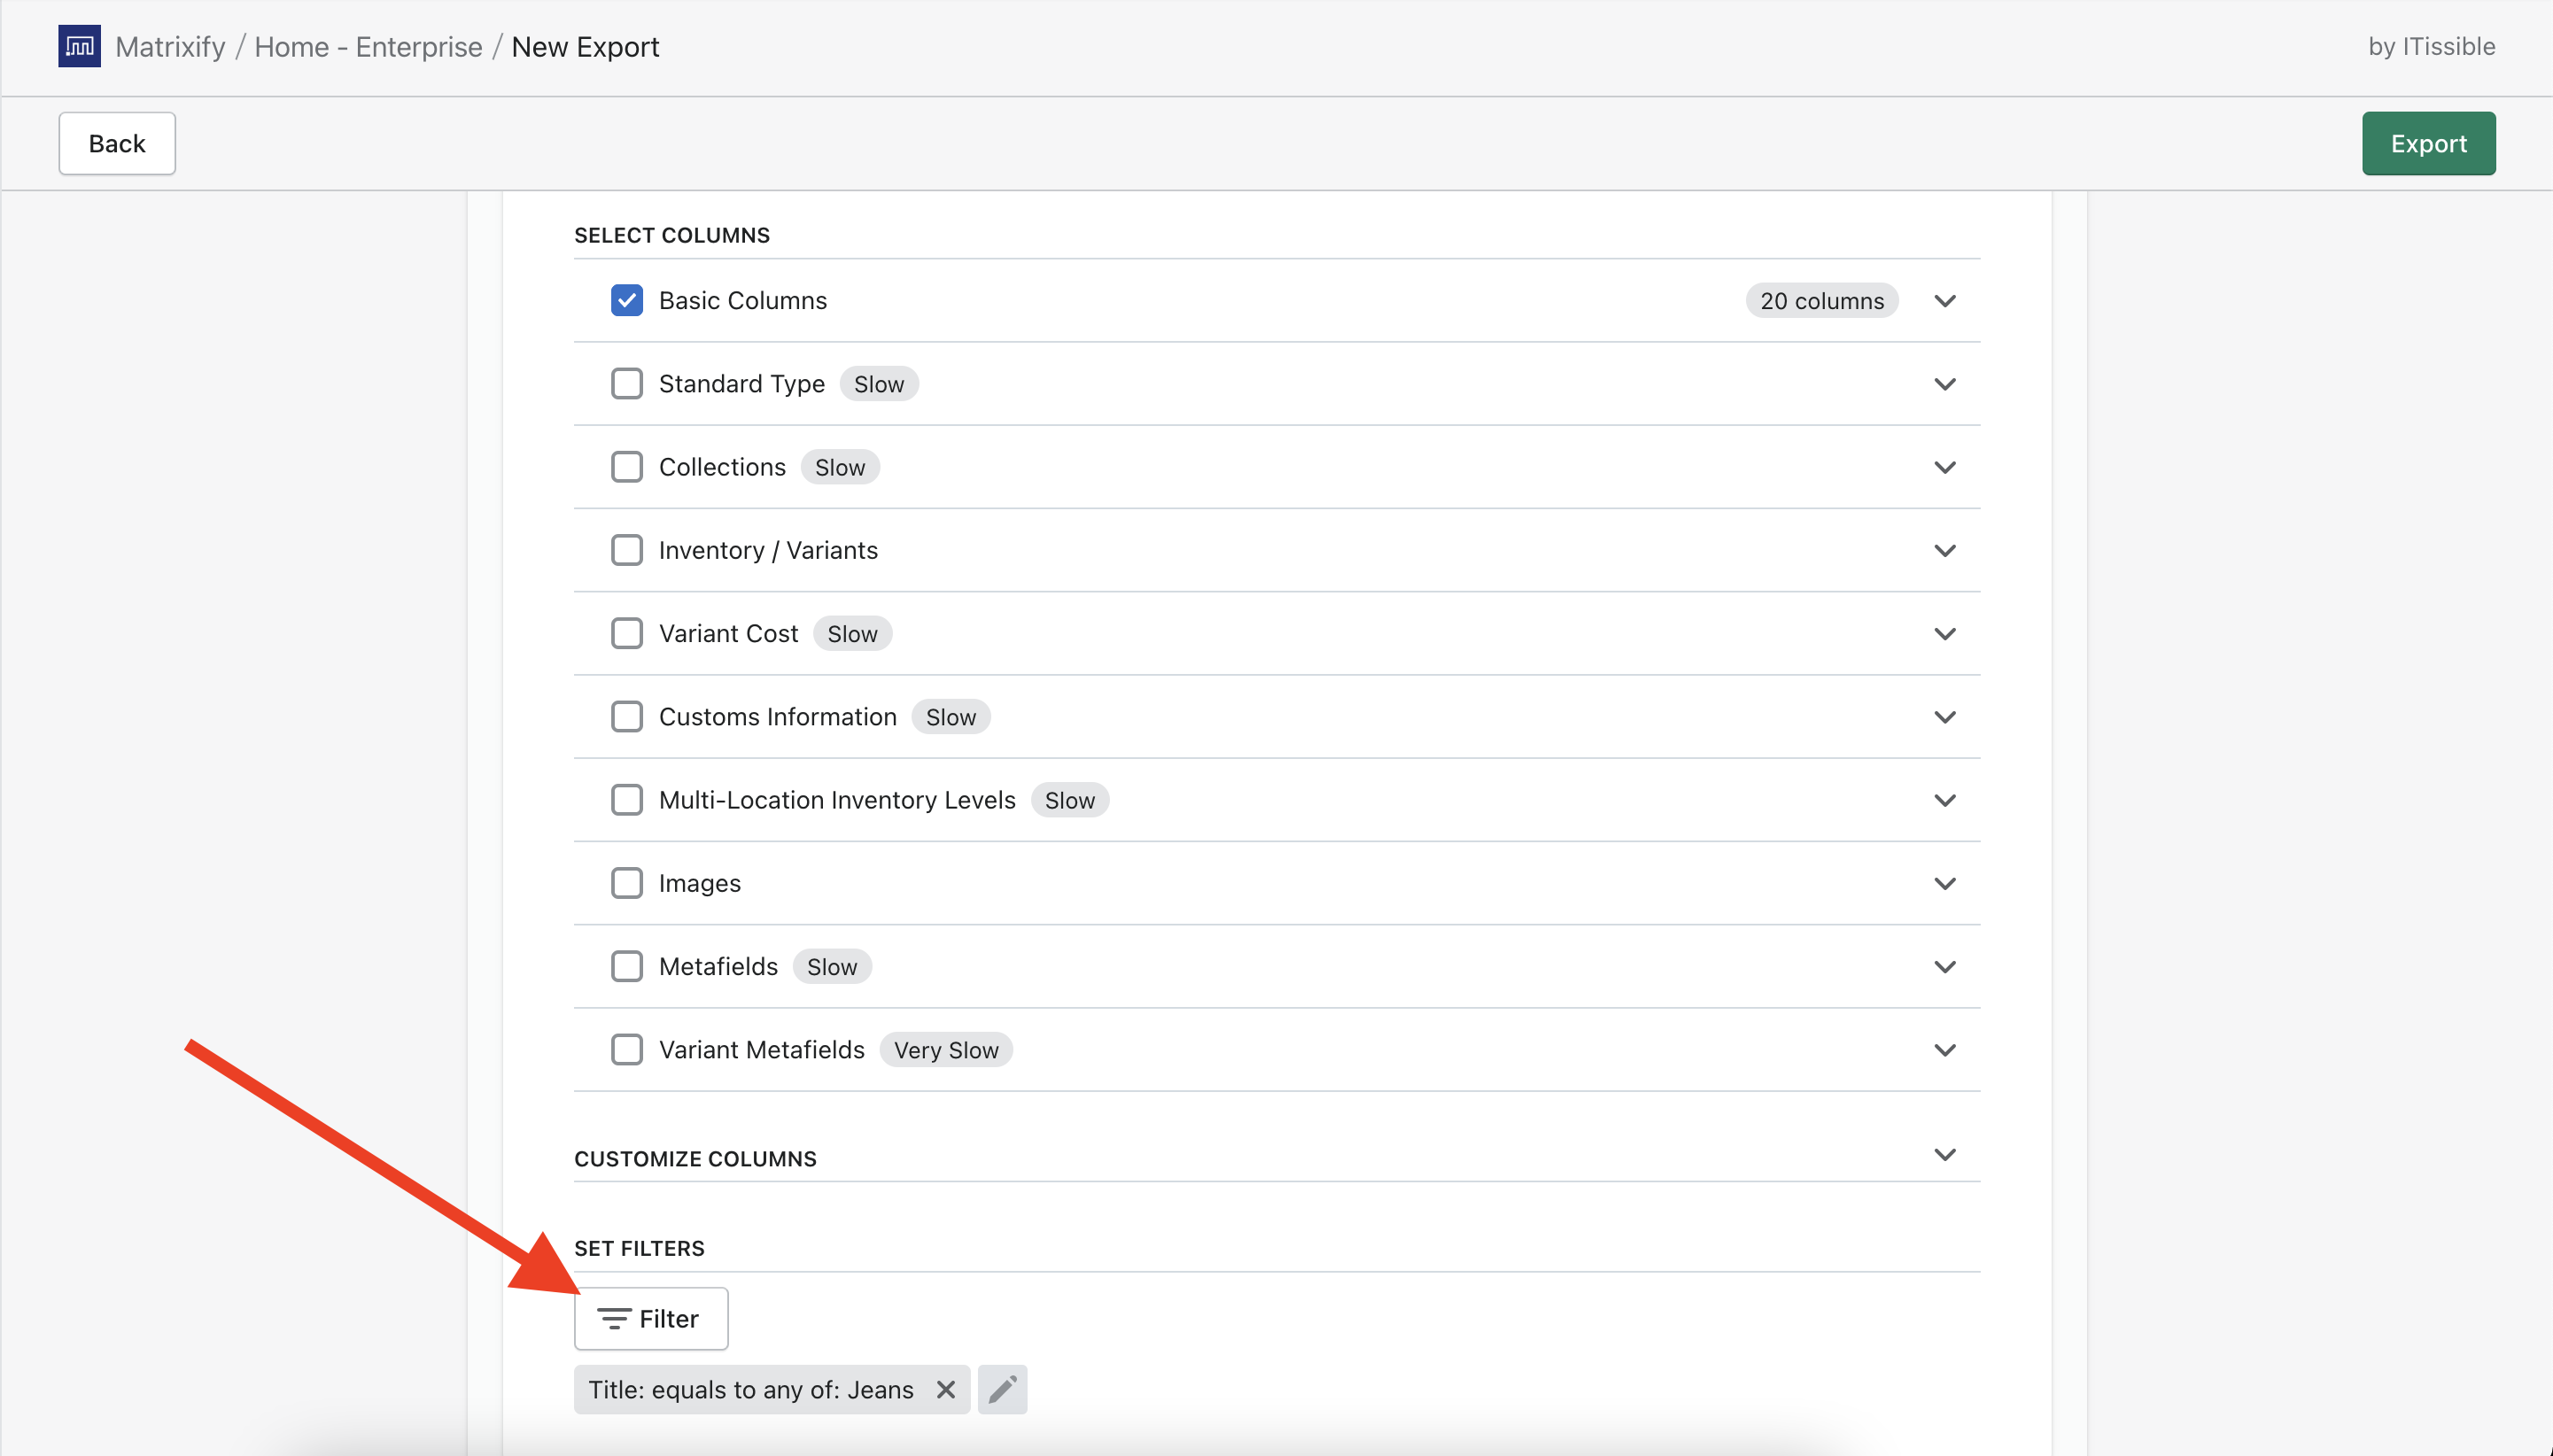Uncheck the Basic Columns checkbox

pyautogui.click(x=626, y=300)
